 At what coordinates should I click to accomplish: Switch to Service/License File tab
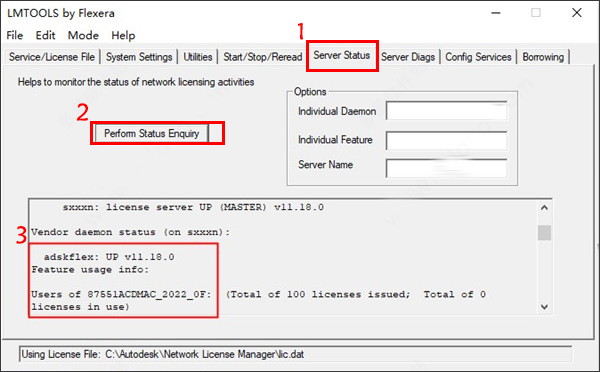[x=52, y=57]
